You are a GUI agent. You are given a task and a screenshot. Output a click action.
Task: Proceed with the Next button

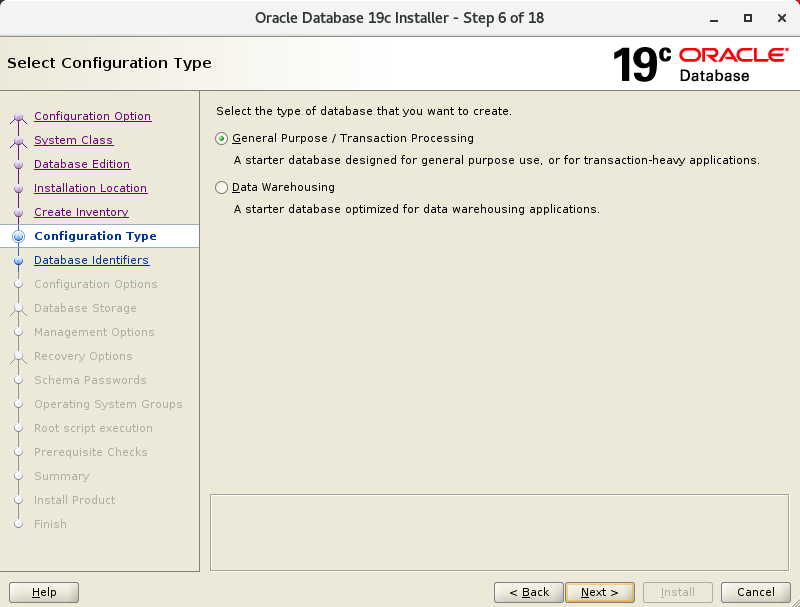pos(600,592)
